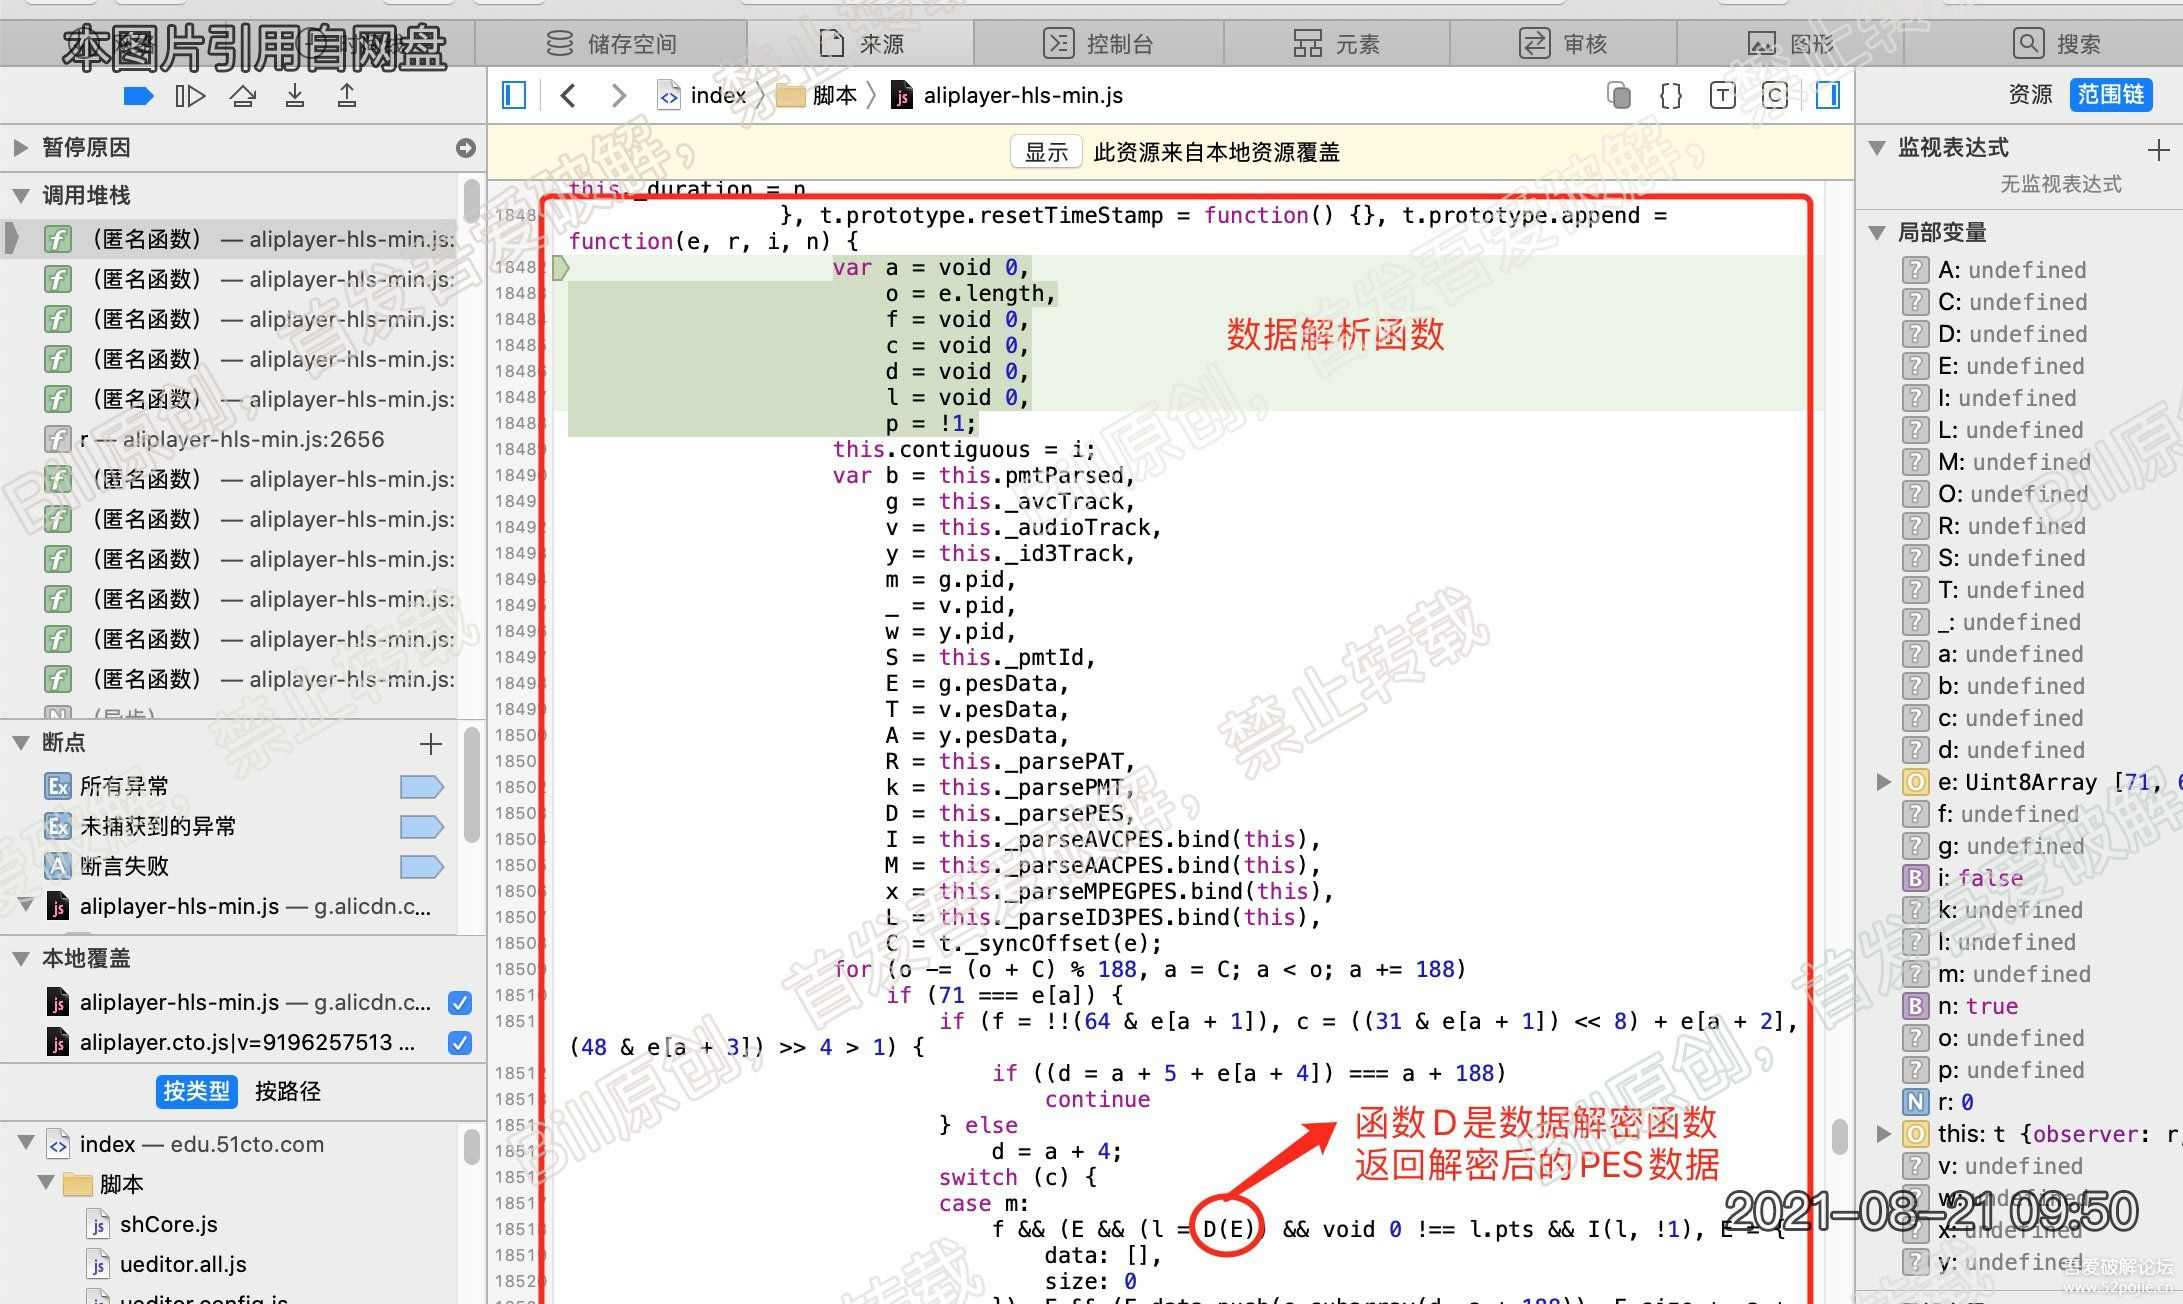
Task: Collapse aliplayer-hls-min.js breakpoint group
Action: coord(27,905)
